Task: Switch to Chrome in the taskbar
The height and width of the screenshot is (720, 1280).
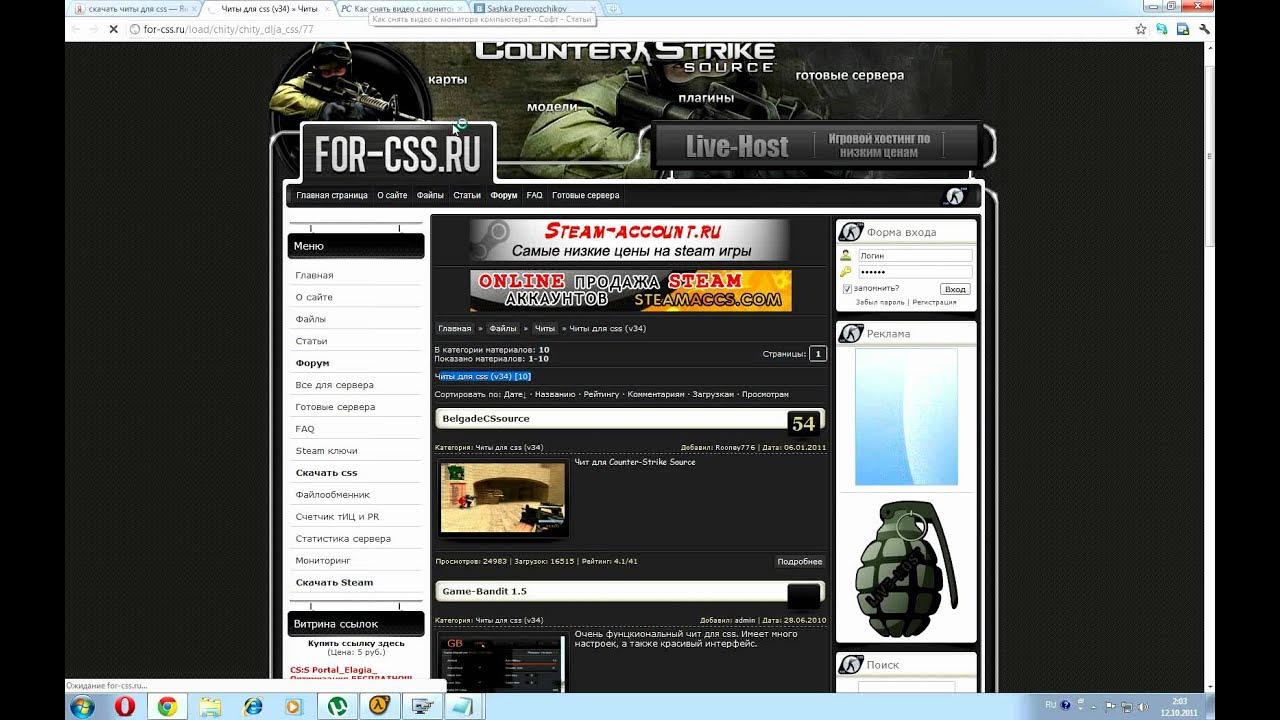Action: coord(167,706)
